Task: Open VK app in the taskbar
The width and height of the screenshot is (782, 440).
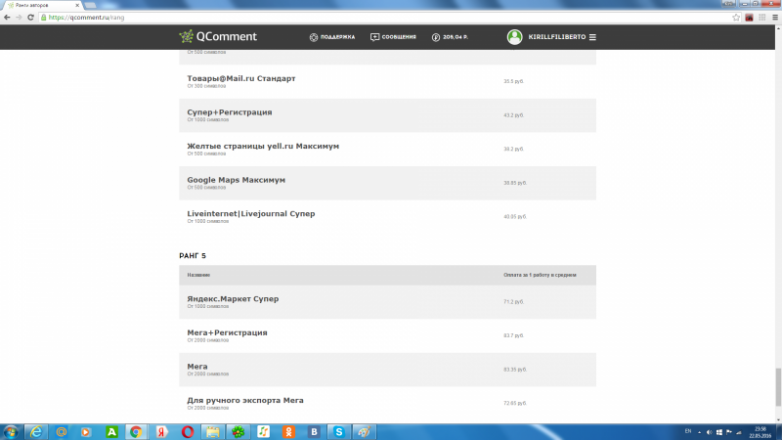Action: tap(314, 432)
